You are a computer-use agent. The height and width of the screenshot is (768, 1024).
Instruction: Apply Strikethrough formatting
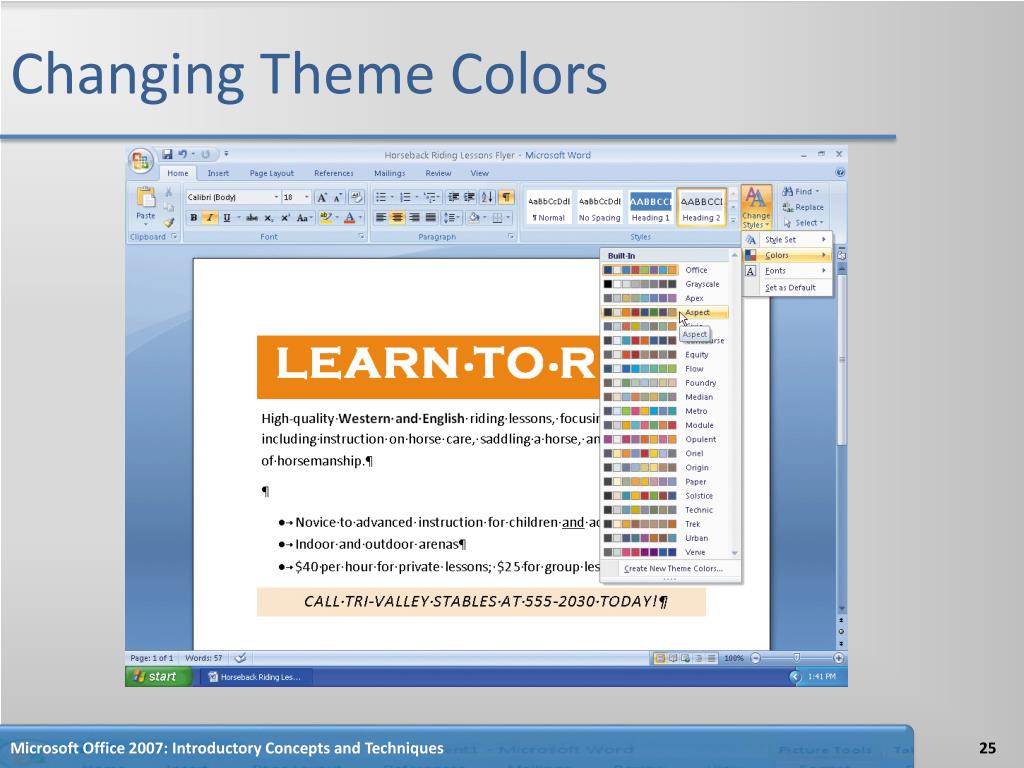click(251, 218)
